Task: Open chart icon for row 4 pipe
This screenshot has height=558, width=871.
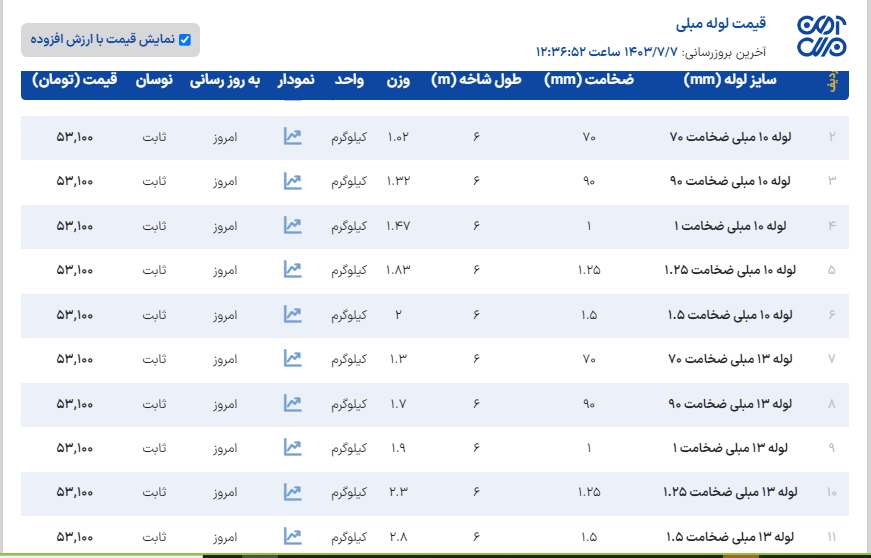Action: click(x=292, y=226)
